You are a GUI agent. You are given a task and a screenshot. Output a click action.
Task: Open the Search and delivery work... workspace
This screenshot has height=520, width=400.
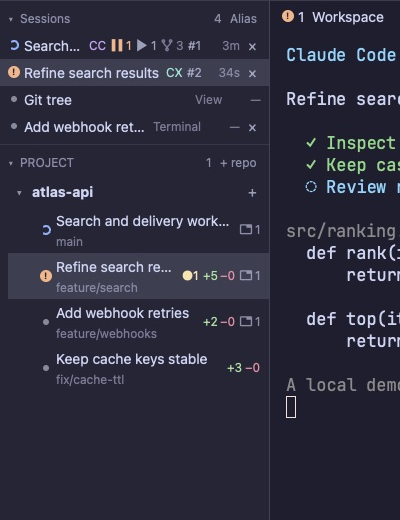(x=139, y=230)
